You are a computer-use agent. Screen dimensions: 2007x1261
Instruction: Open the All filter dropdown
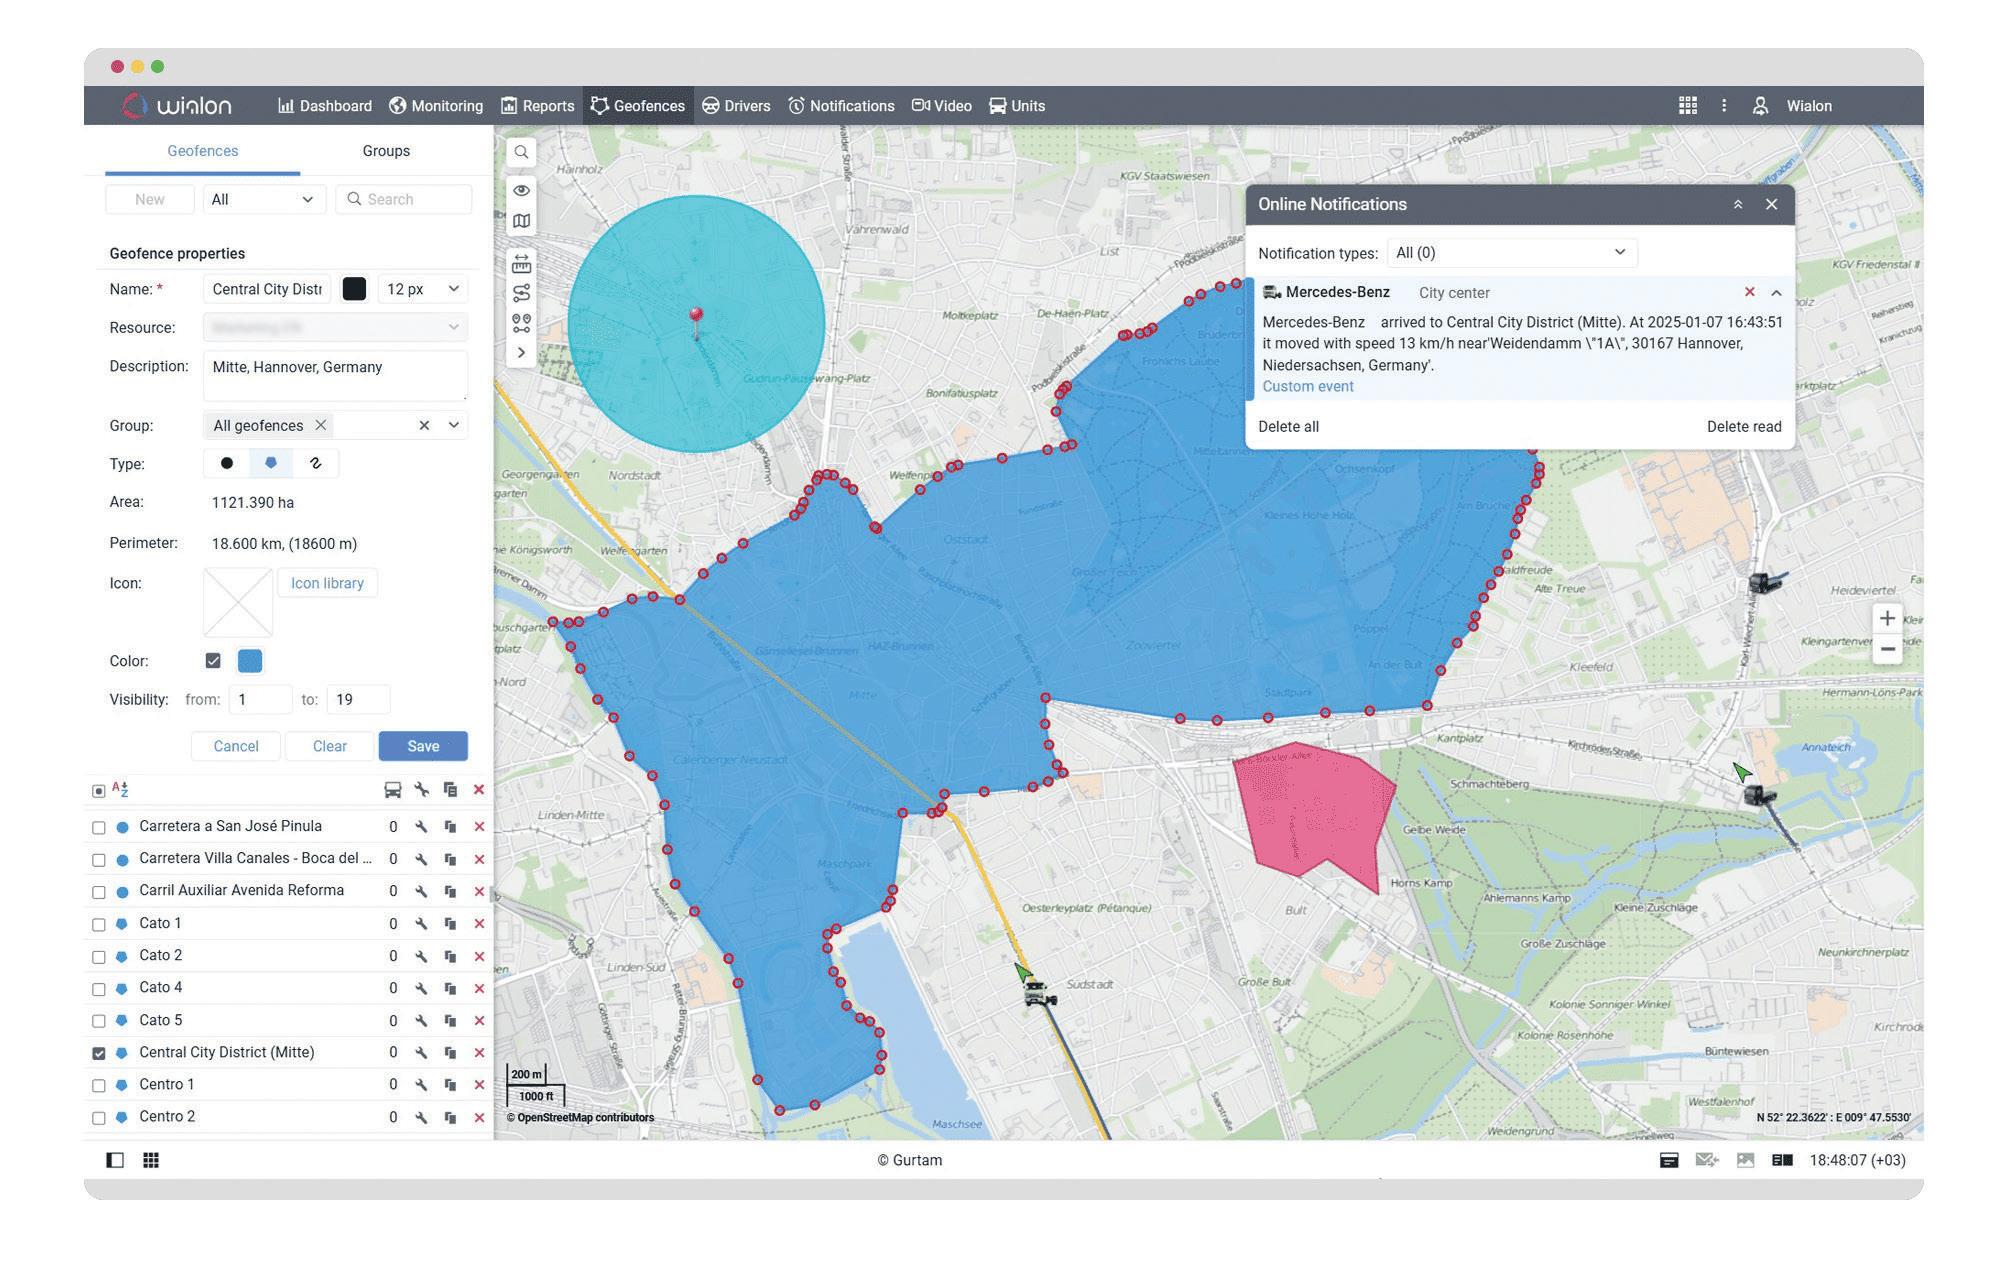(x=263, y=200)
